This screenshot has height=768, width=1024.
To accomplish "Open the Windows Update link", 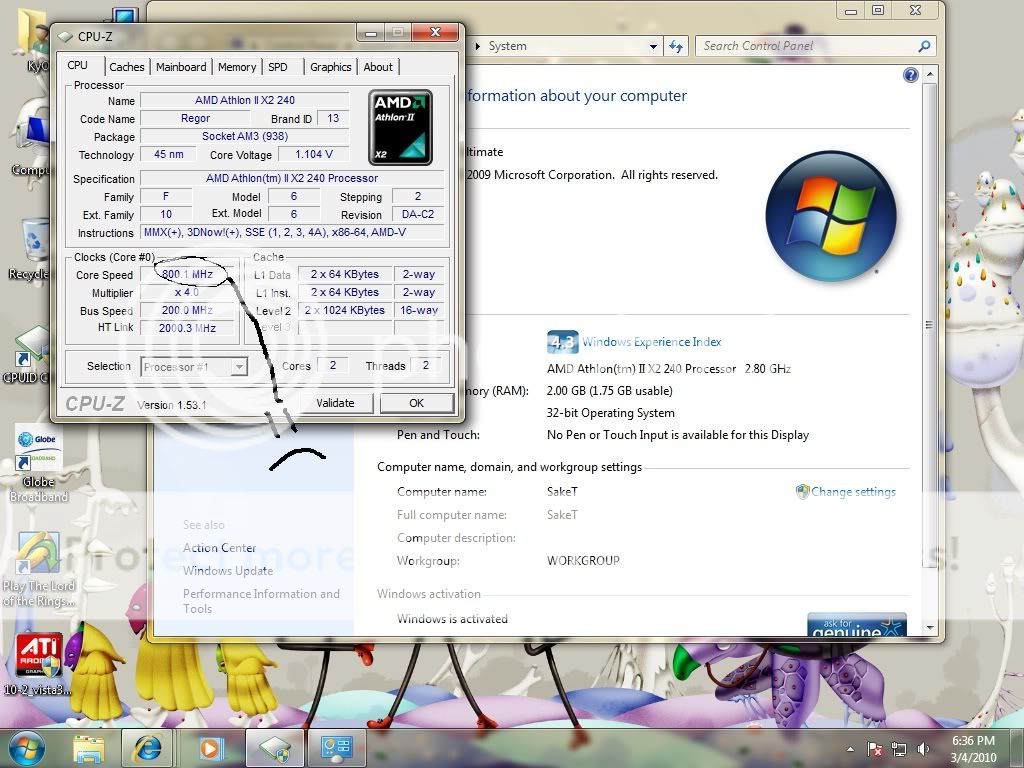I will pyautogui.click(x=228, y=571).
